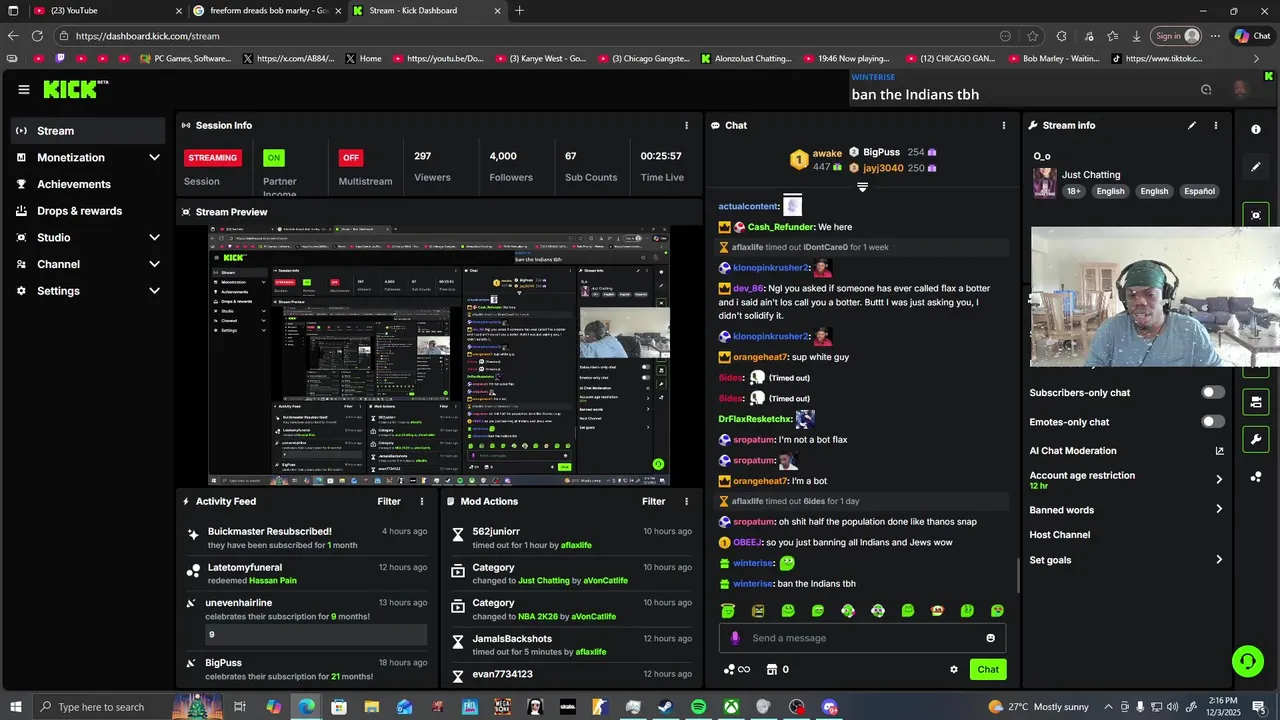Click the notifications icon in Kick header
This screenshot has height=720, width=1280.
pos(1206,89)
